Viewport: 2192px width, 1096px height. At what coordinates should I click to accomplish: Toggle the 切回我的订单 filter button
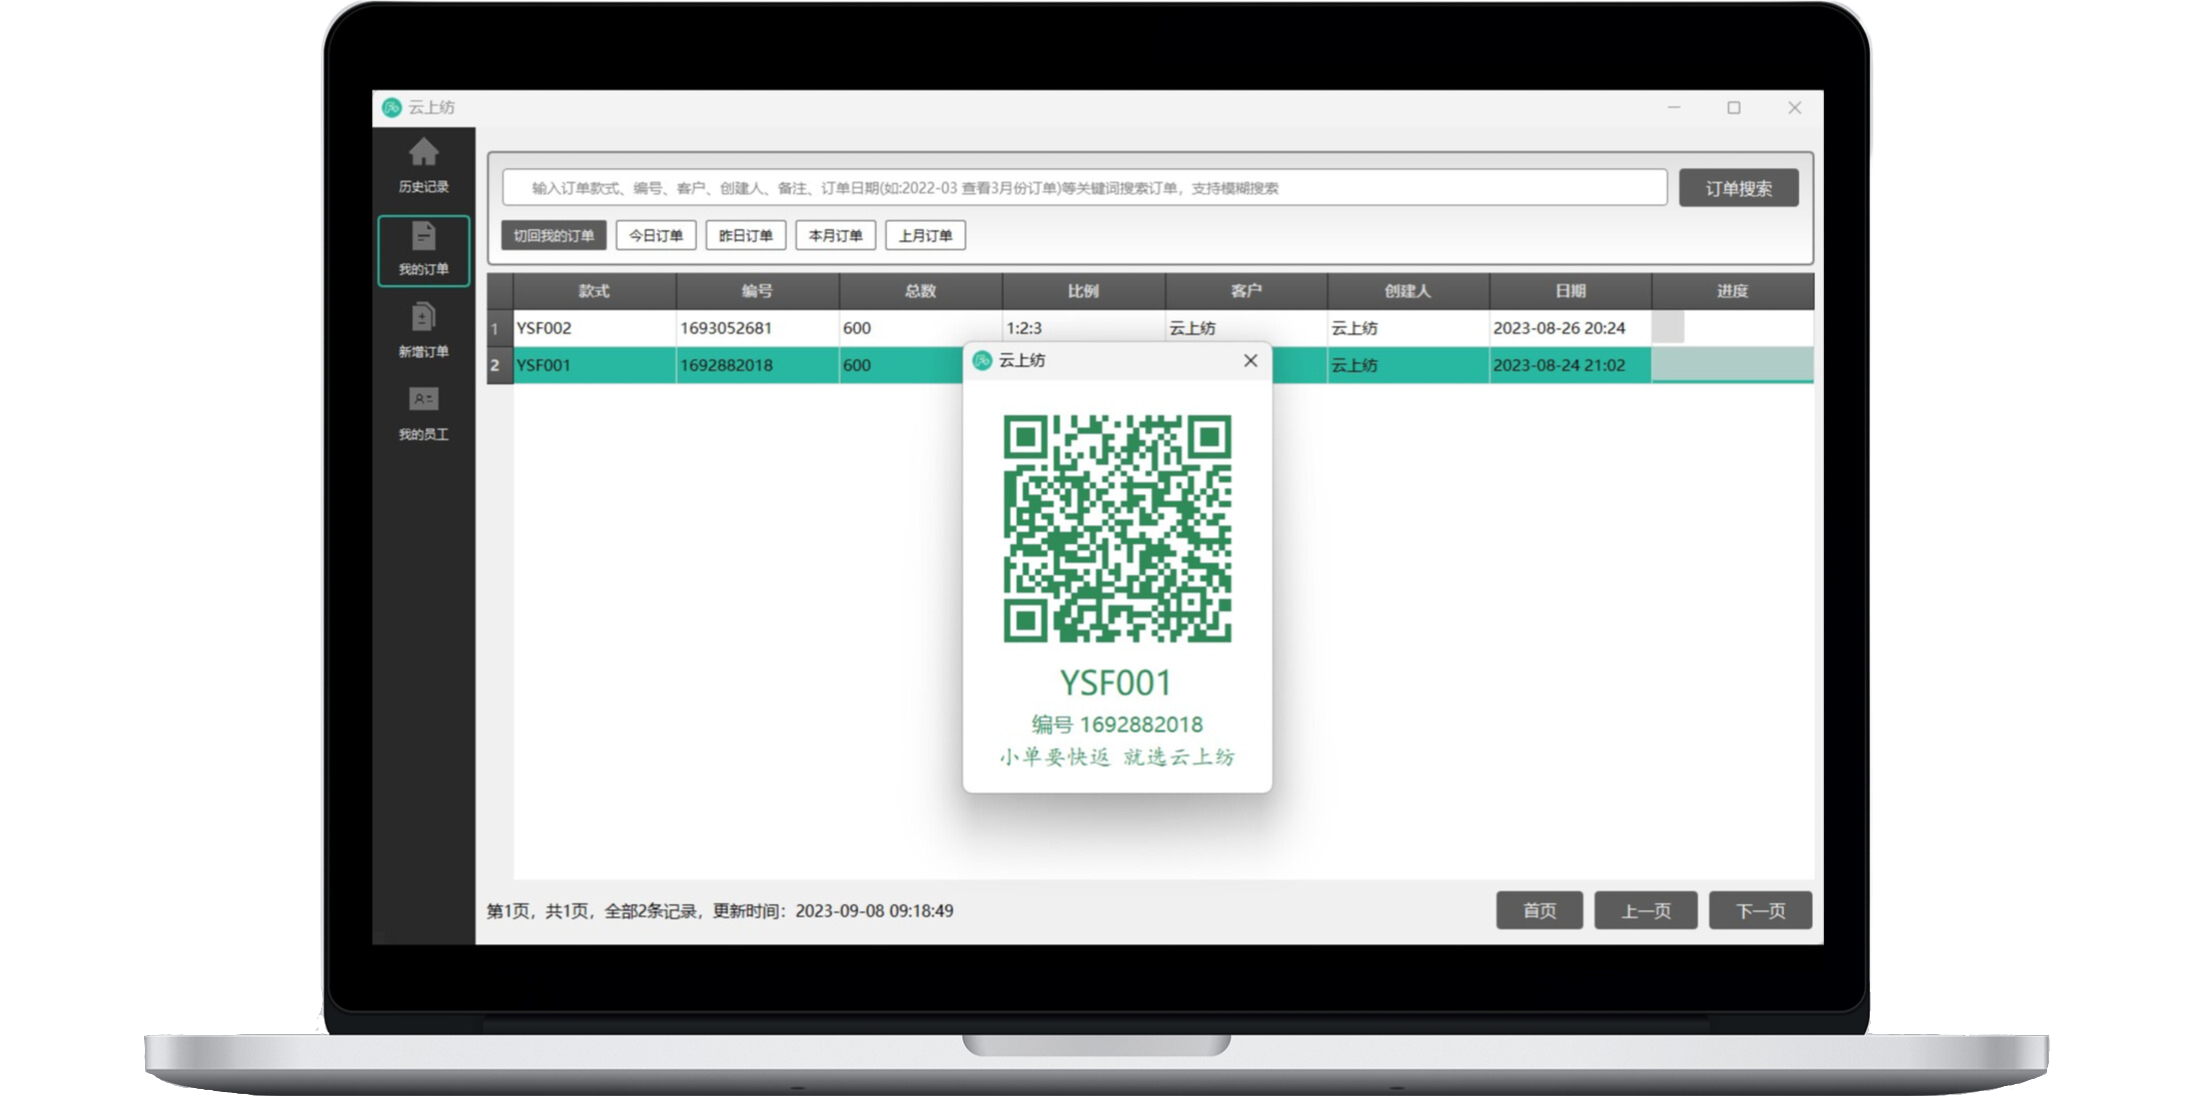[x=553, y=236]
